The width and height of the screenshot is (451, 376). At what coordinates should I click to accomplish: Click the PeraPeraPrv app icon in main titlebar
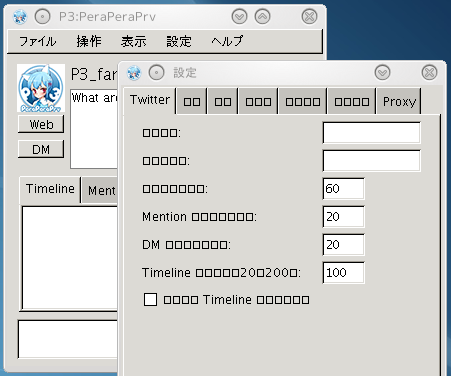tap(20, 17)
